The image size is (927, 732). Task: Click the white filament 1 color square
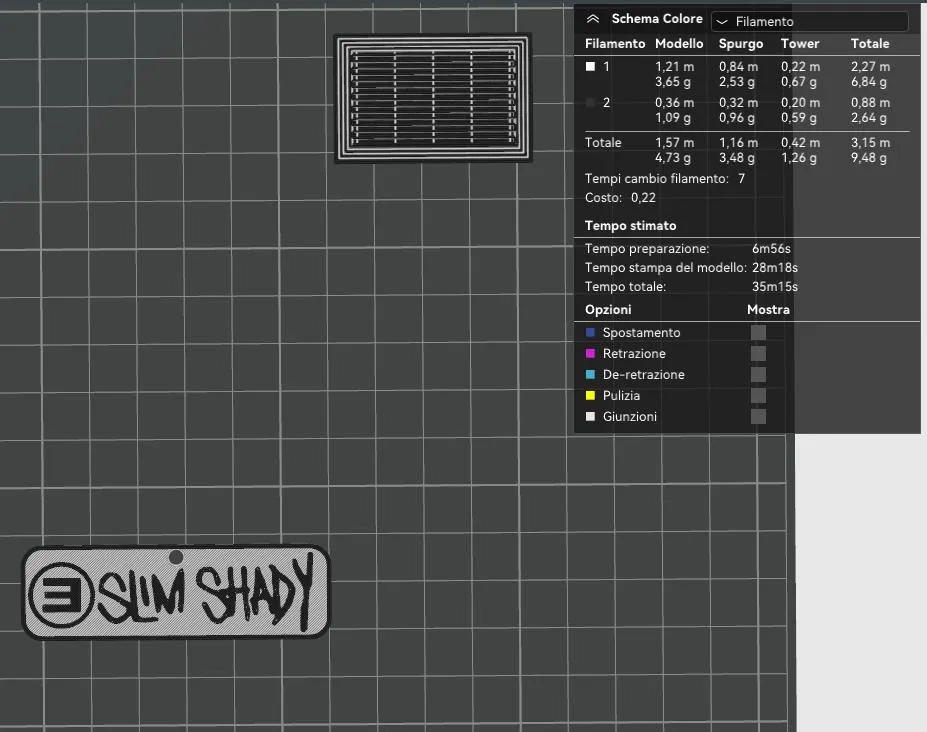(x=590, y=66)
